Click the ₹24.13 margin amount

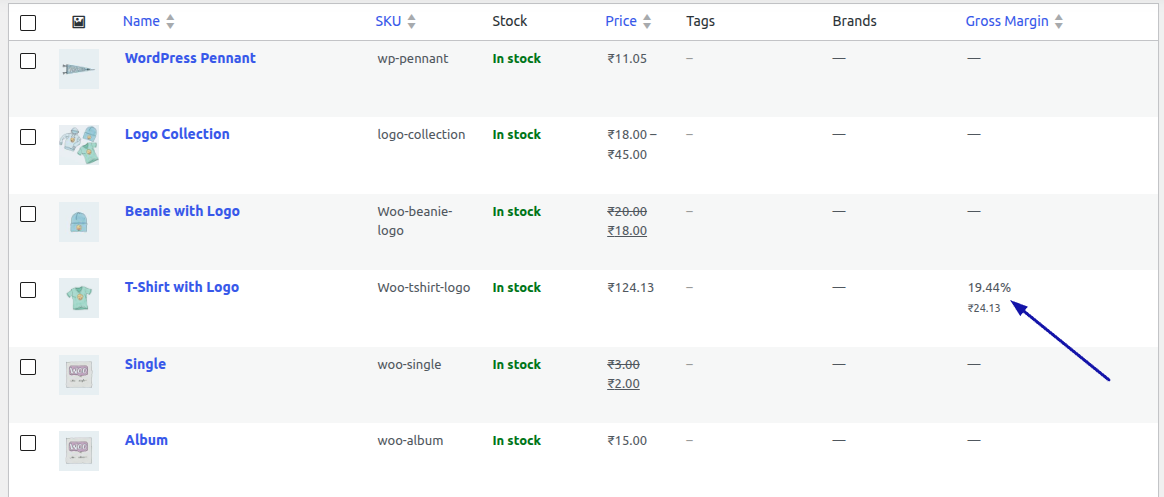984,308
